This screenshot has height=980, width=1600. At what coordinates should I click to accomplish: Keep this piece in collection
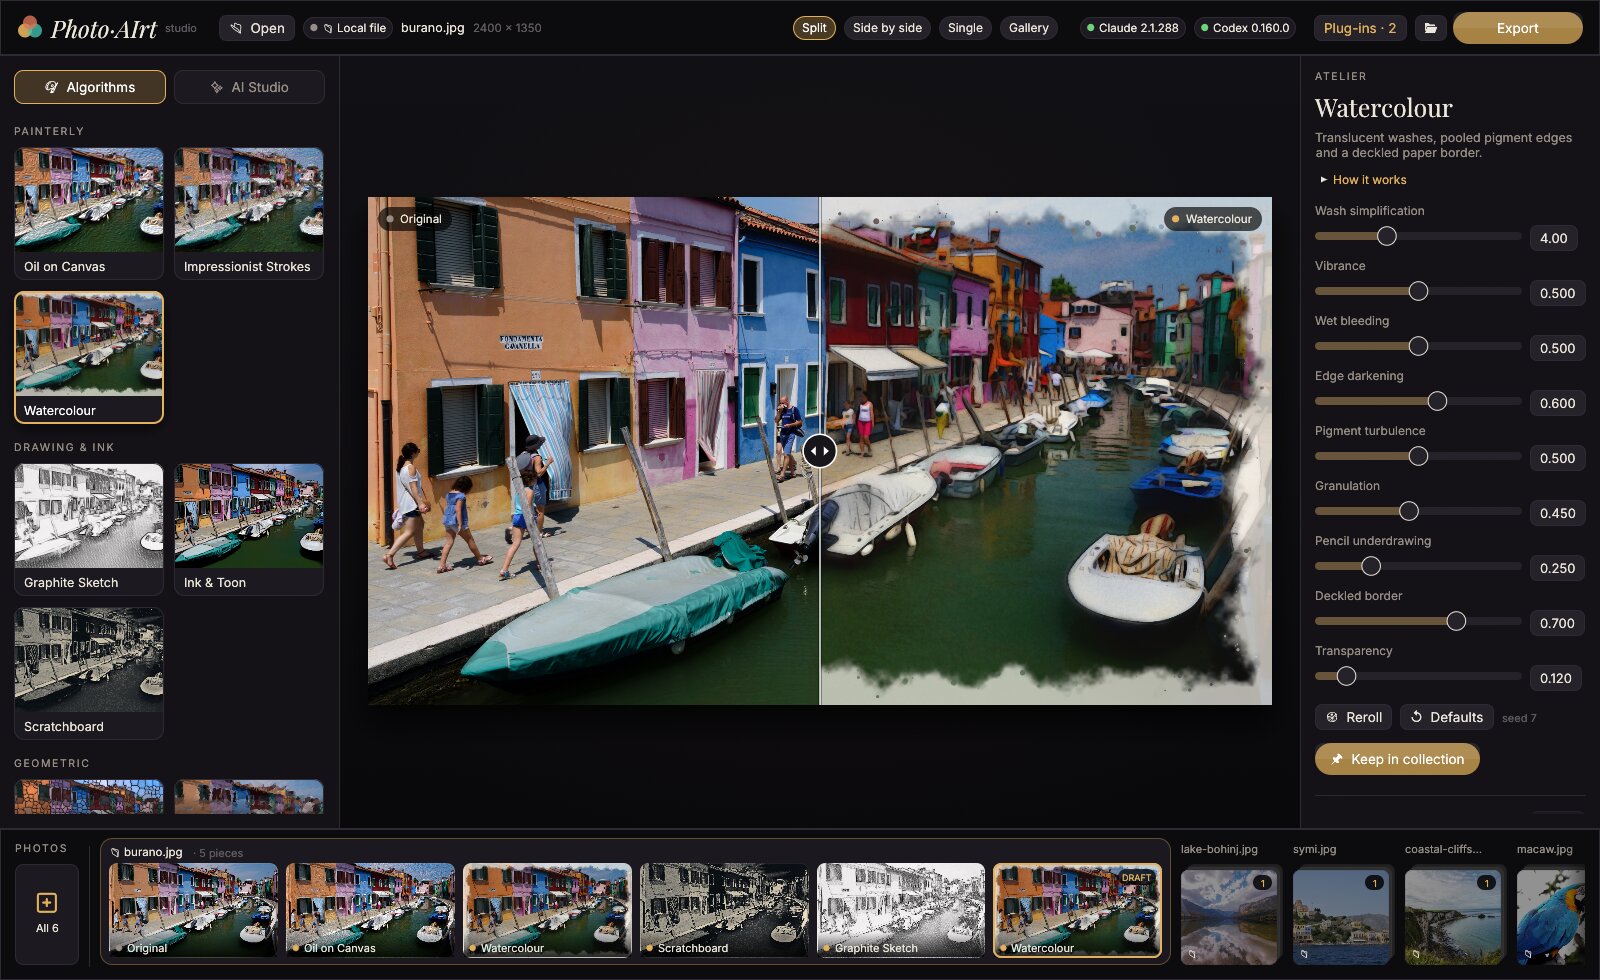point(1397,759)
